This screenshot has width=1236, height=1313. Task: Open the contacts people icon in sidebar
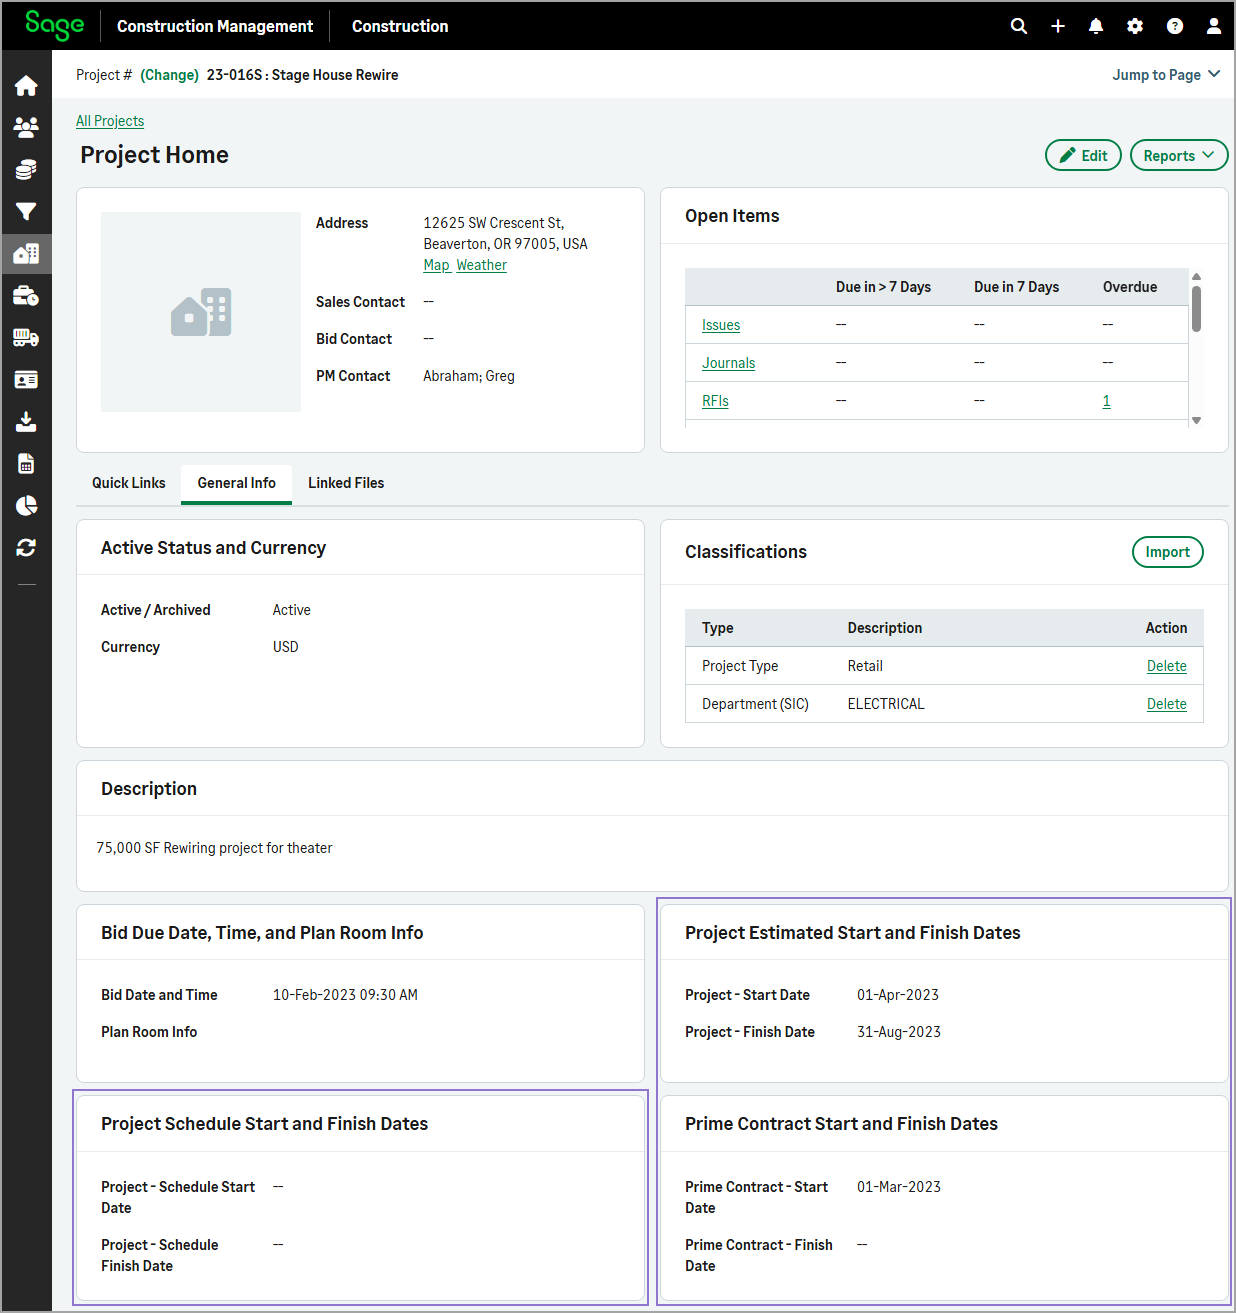pos(26,127)
